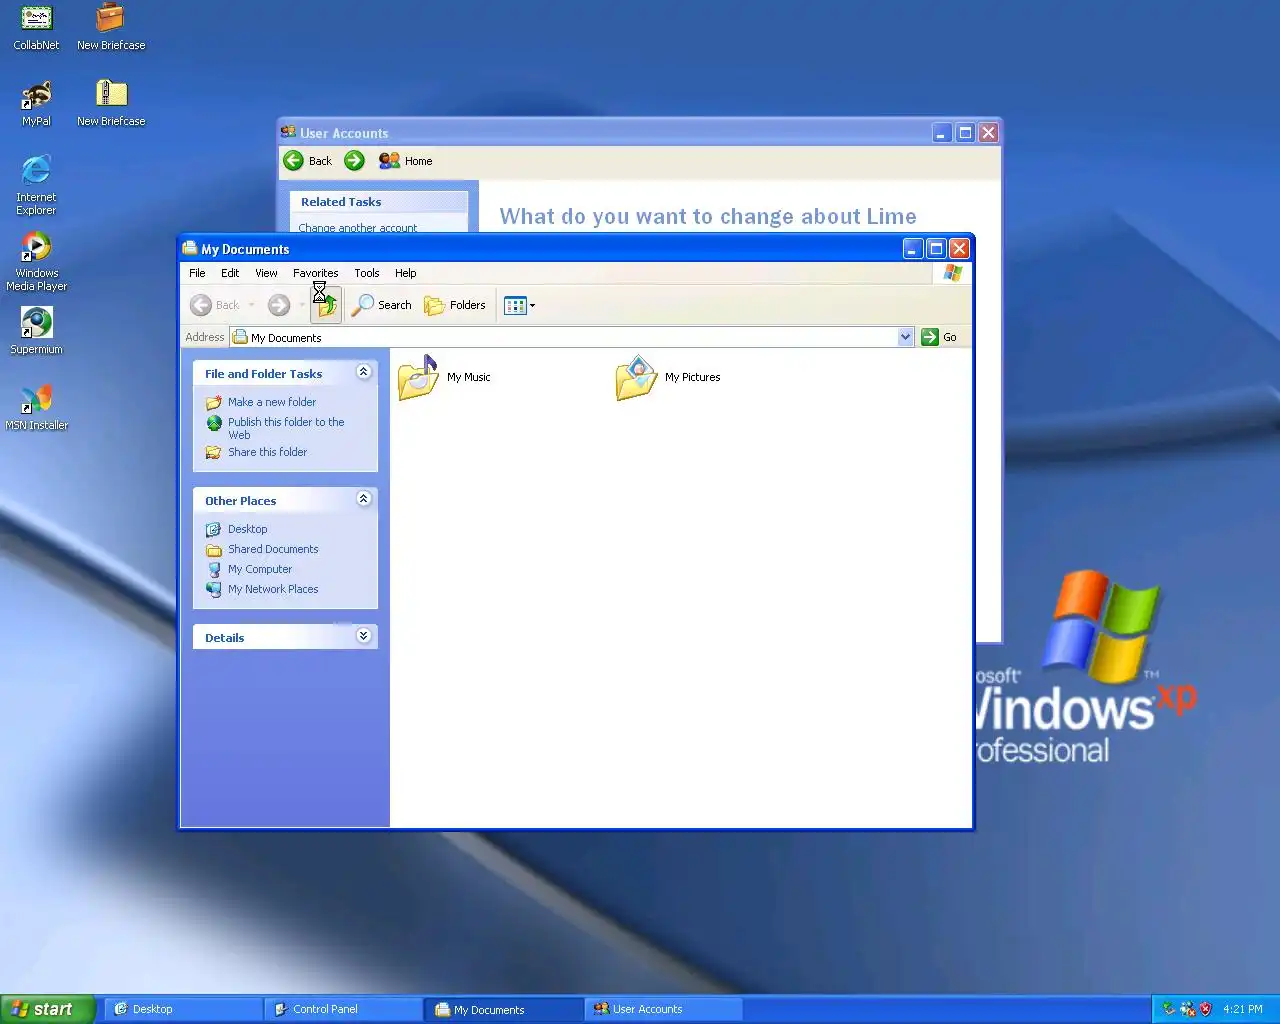Click the Windows flag logo in My Documents
This screenshot has width=1280, height=1024.
tap(953, 273)
